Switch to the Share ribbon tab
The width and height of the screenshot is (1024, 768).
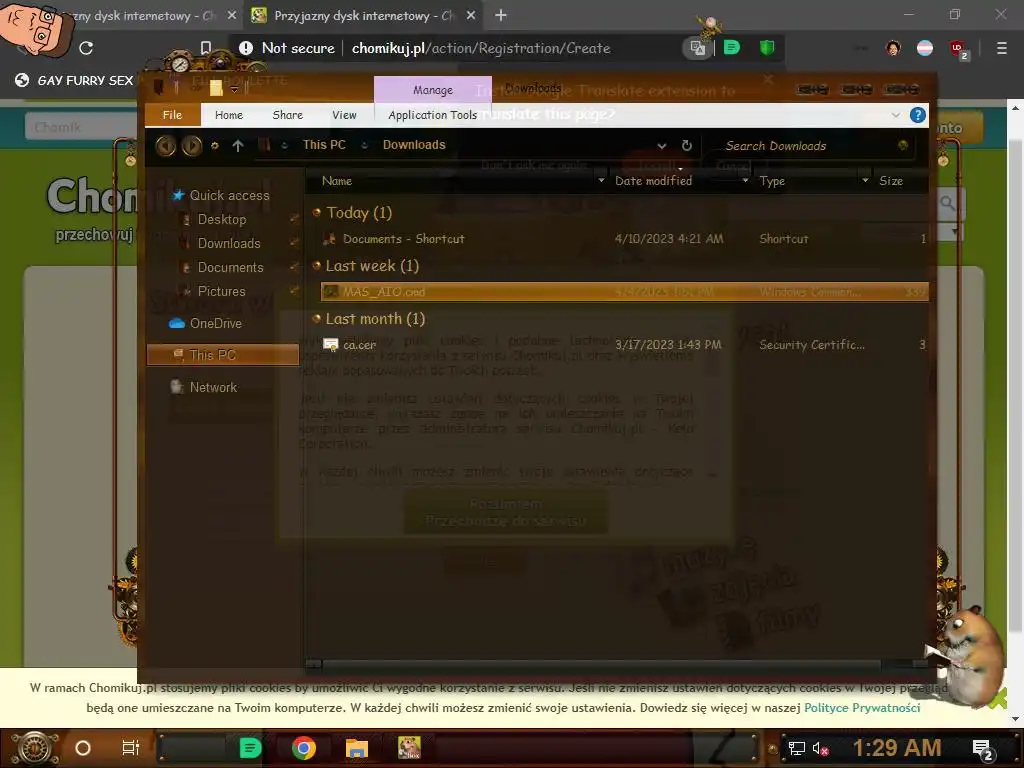287,115
